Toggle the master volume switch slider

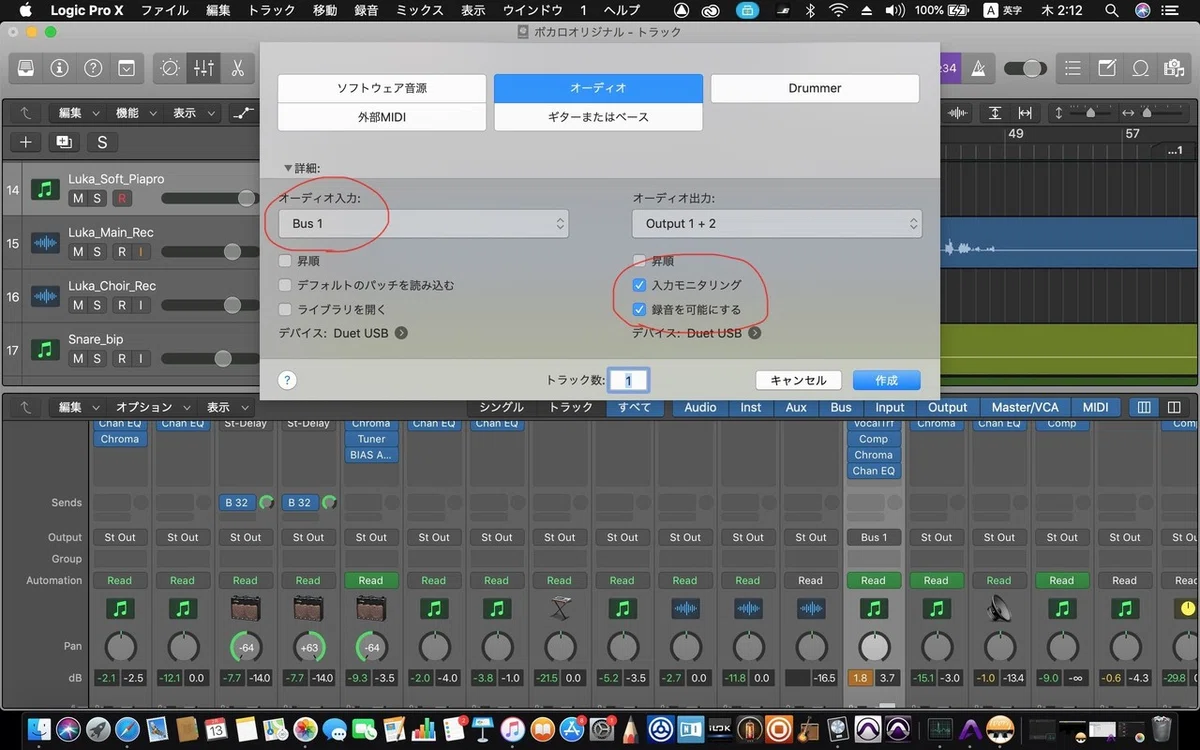click(1025, 68)
